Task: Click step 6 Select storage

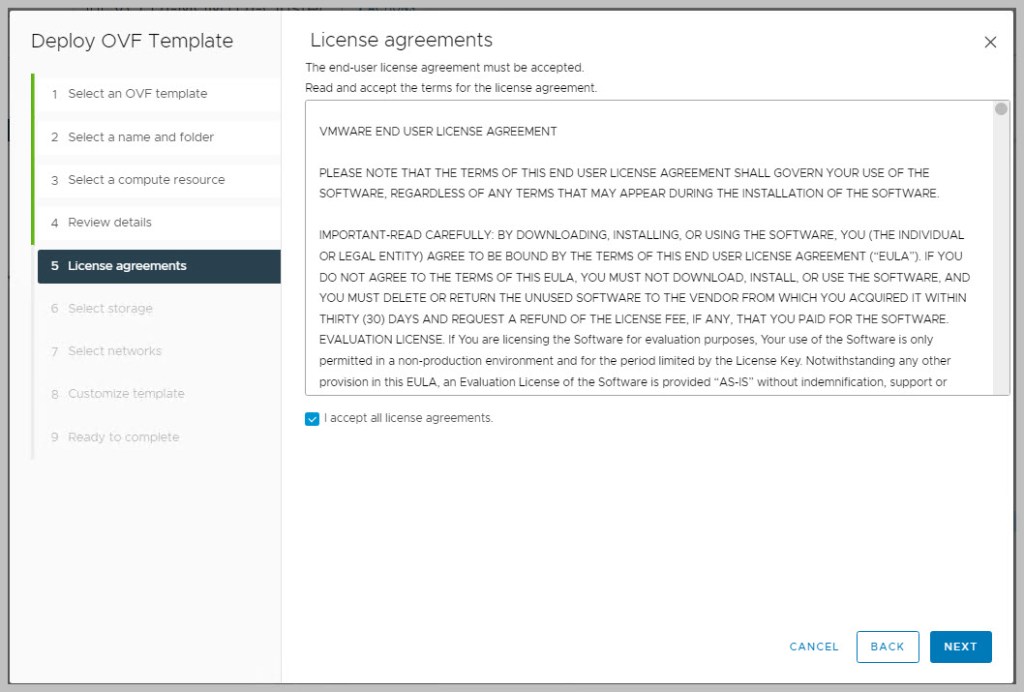Action: click(110, 309)
